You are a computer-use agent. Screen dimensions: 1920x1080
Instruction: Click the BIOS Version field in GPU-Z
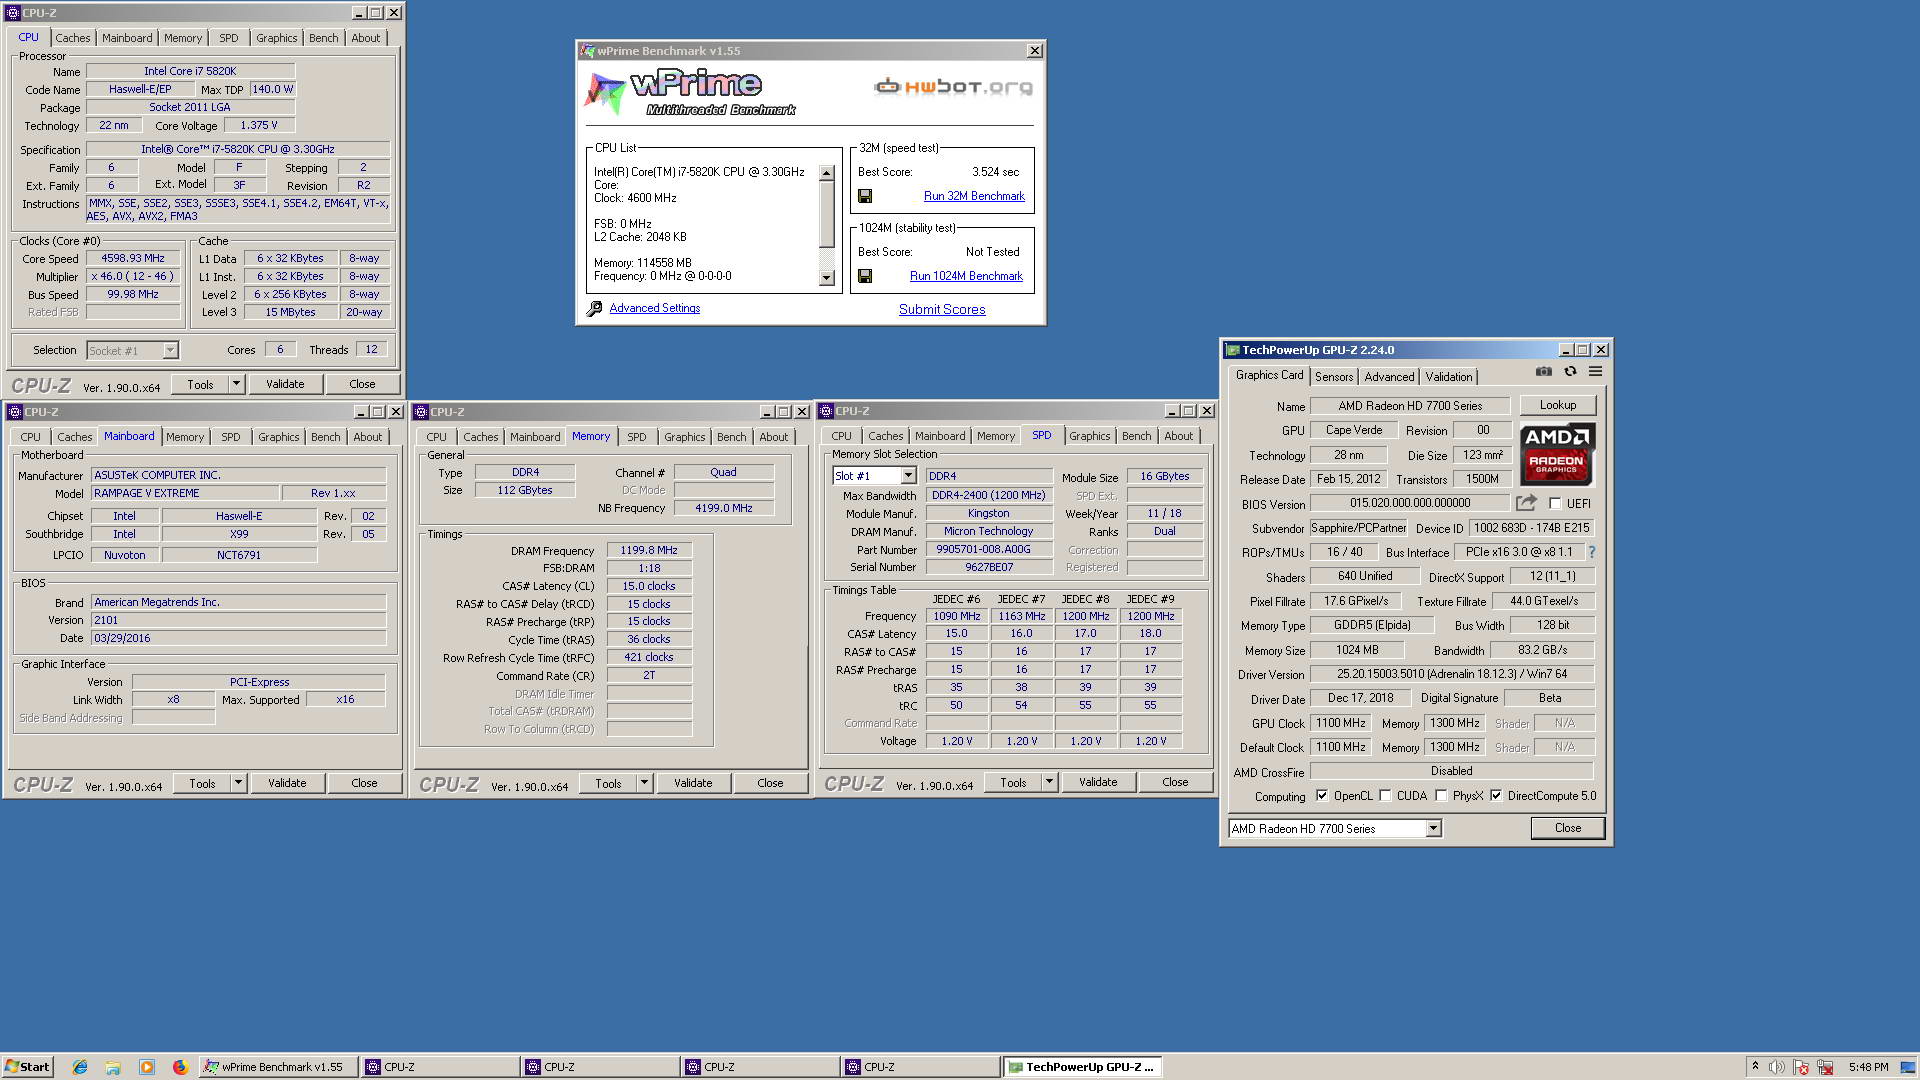tap(1409, 503)
